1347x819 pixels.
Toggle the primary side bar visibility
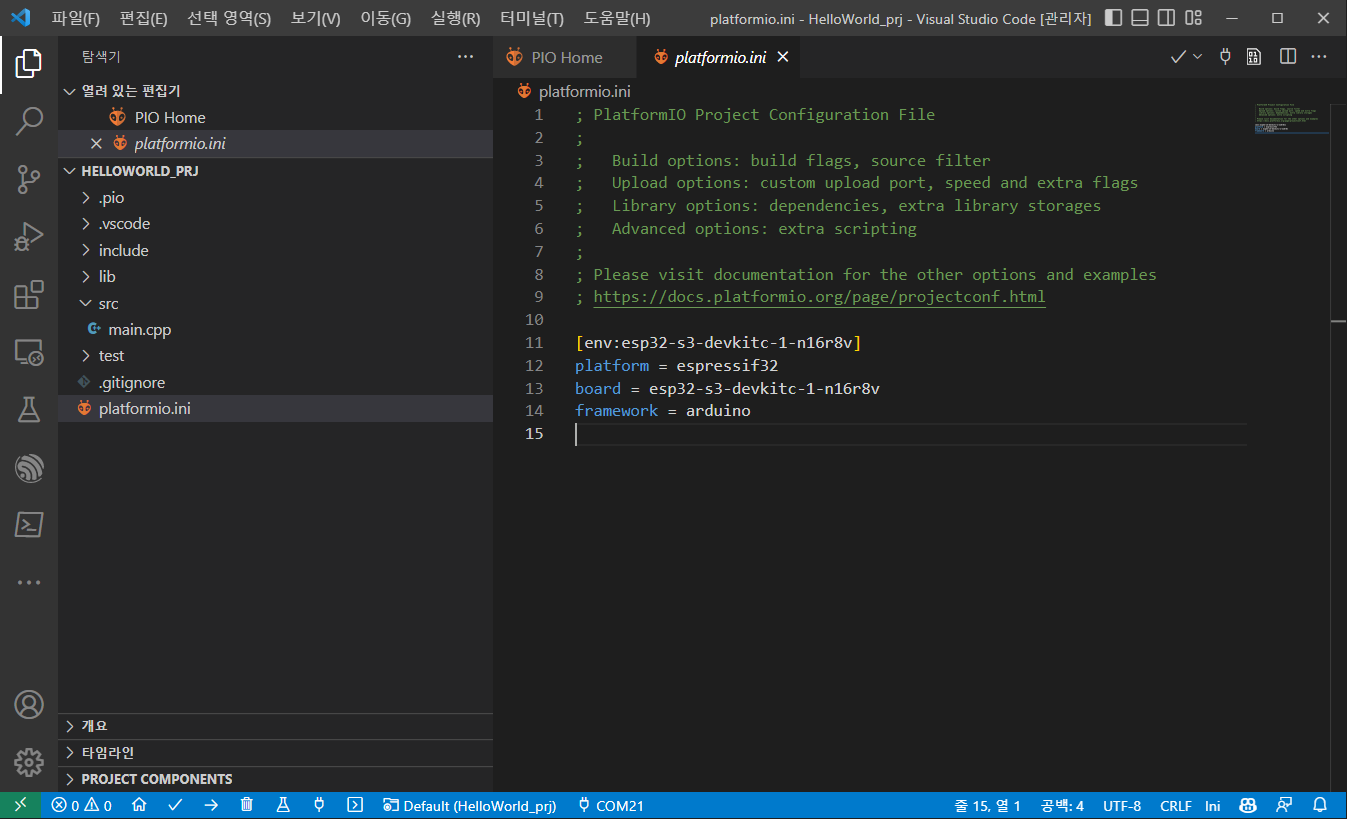[1114, 18]
